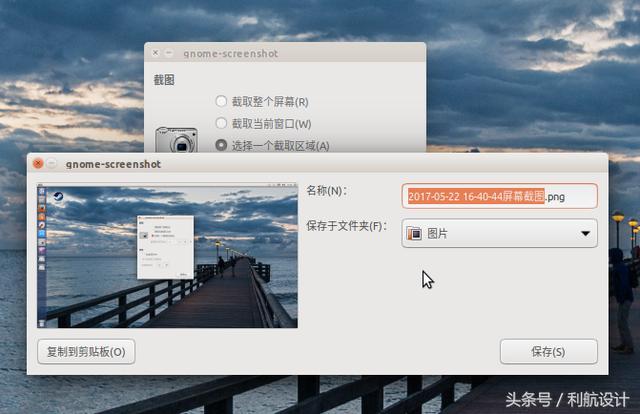Open the 图片 save folder combo box
The image size is (640, 414).
(499, 234)
